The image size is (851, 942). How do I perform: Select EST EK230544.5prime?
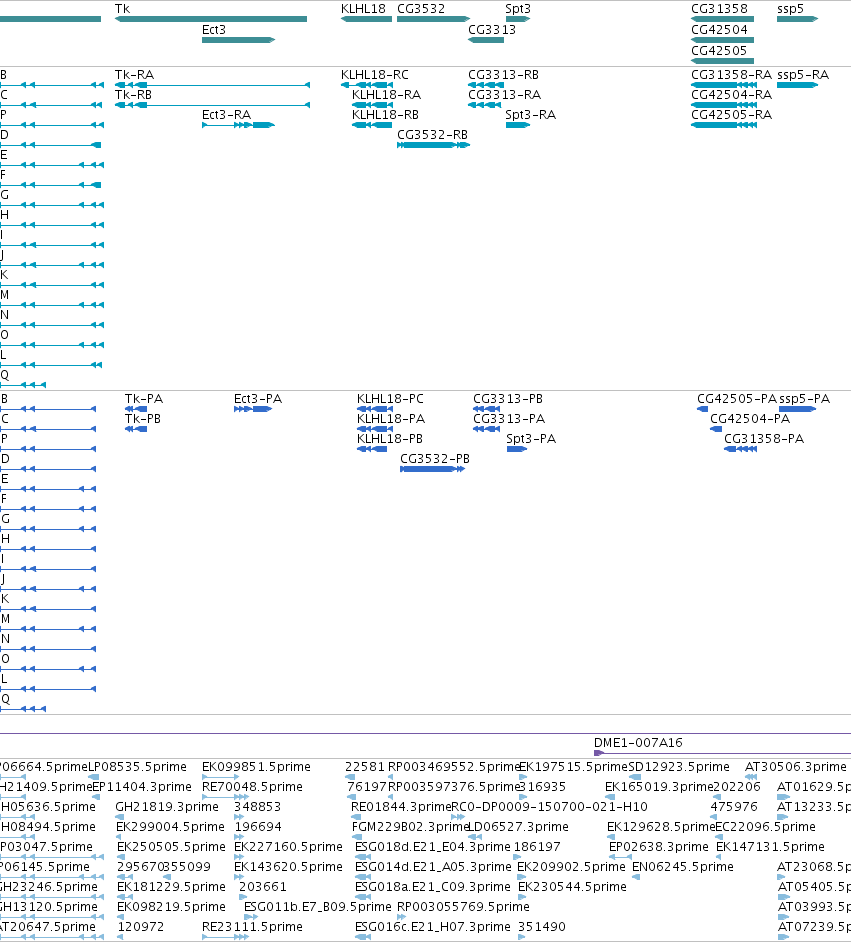(522, 897)
